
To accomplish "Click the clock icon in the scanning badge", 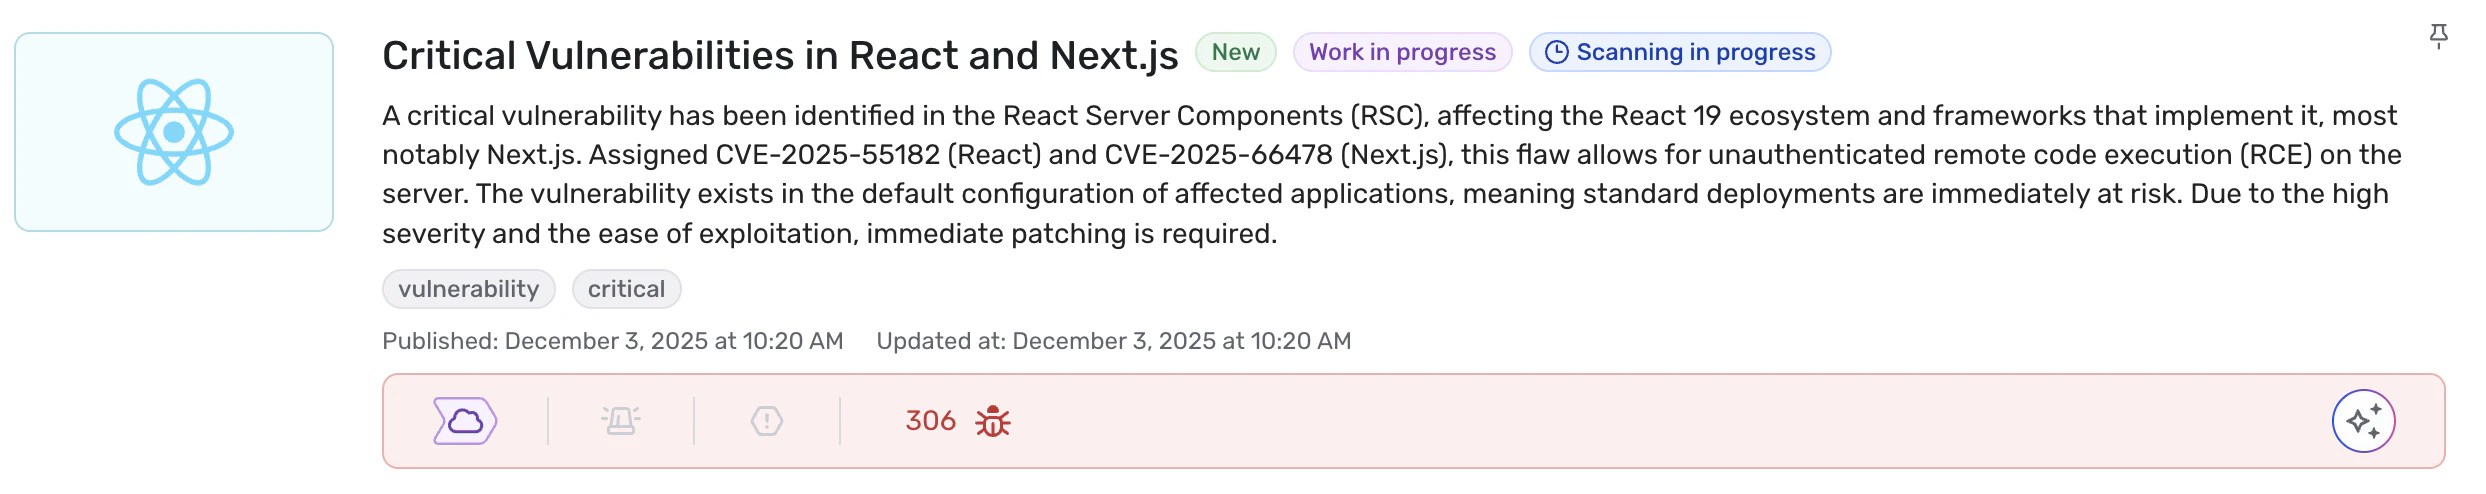I will coord(1556,52).
